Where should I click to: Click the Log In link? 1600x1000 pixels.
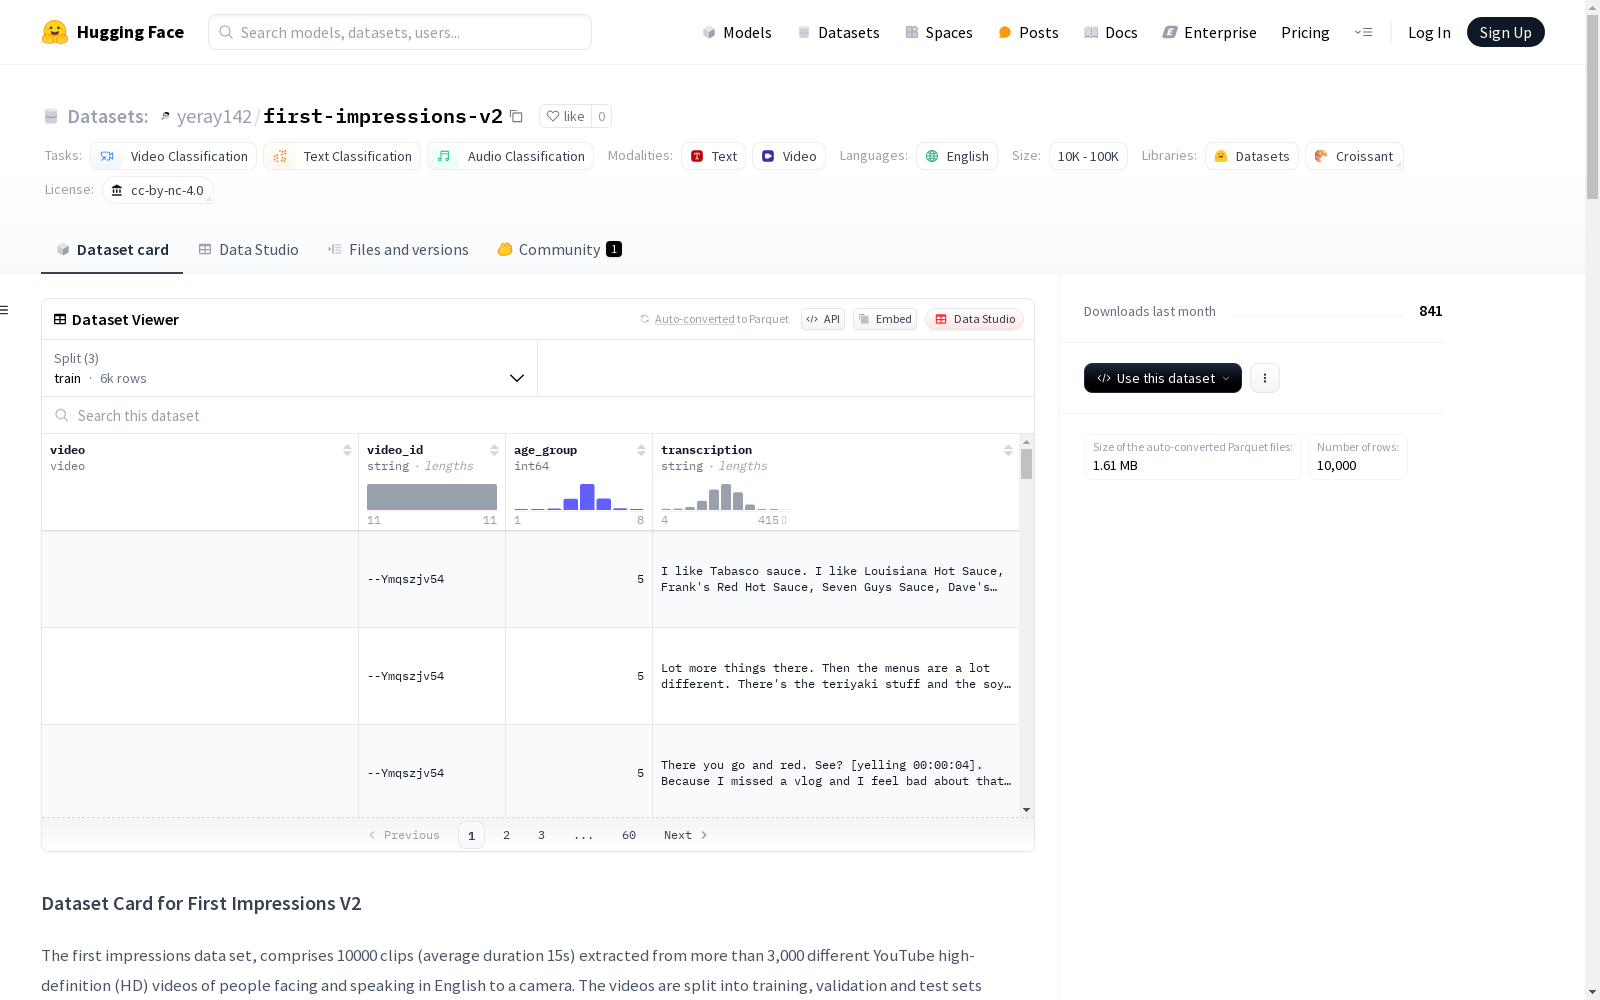[x=1429, y=32]
